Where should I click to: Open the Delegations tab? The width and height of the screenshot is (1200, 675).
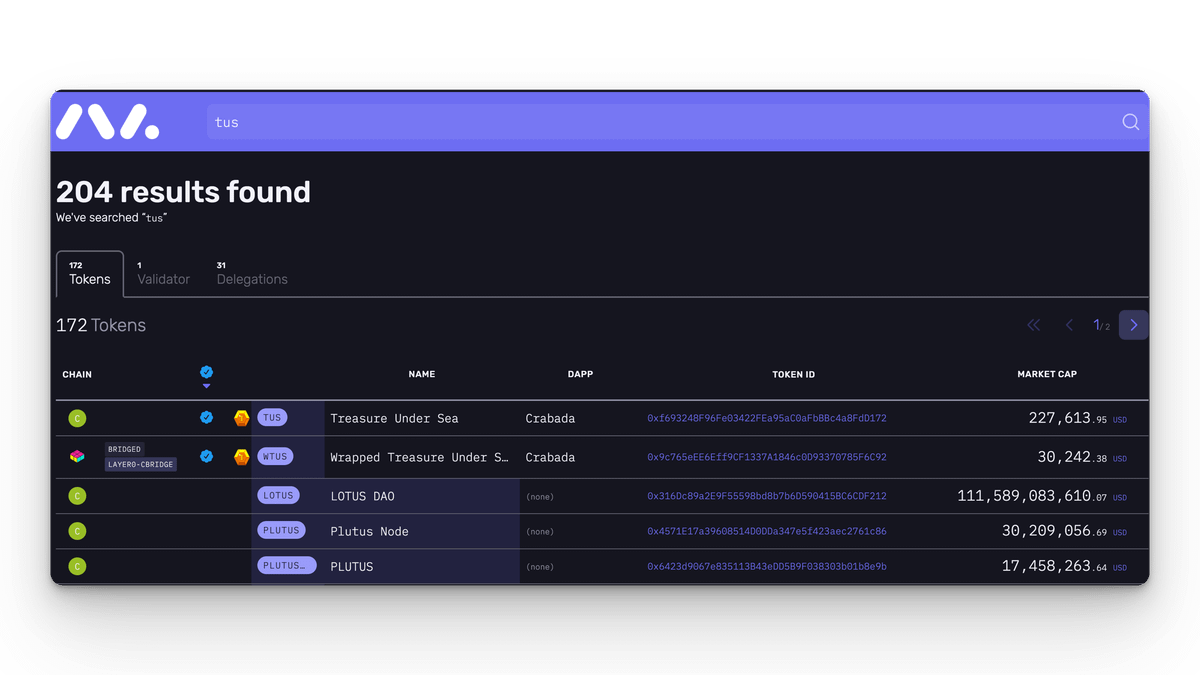click(x=252, y=274)
